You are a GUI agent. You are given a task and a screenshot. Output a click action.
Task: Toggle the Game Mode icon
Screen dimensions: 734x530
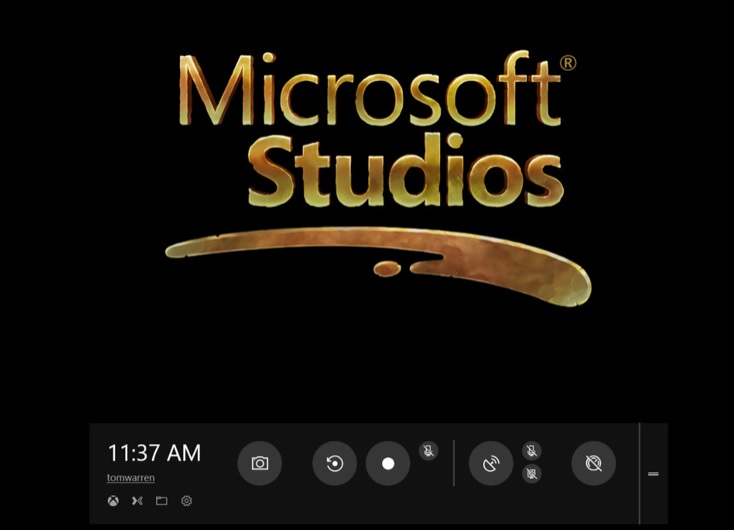pos(593,464)
